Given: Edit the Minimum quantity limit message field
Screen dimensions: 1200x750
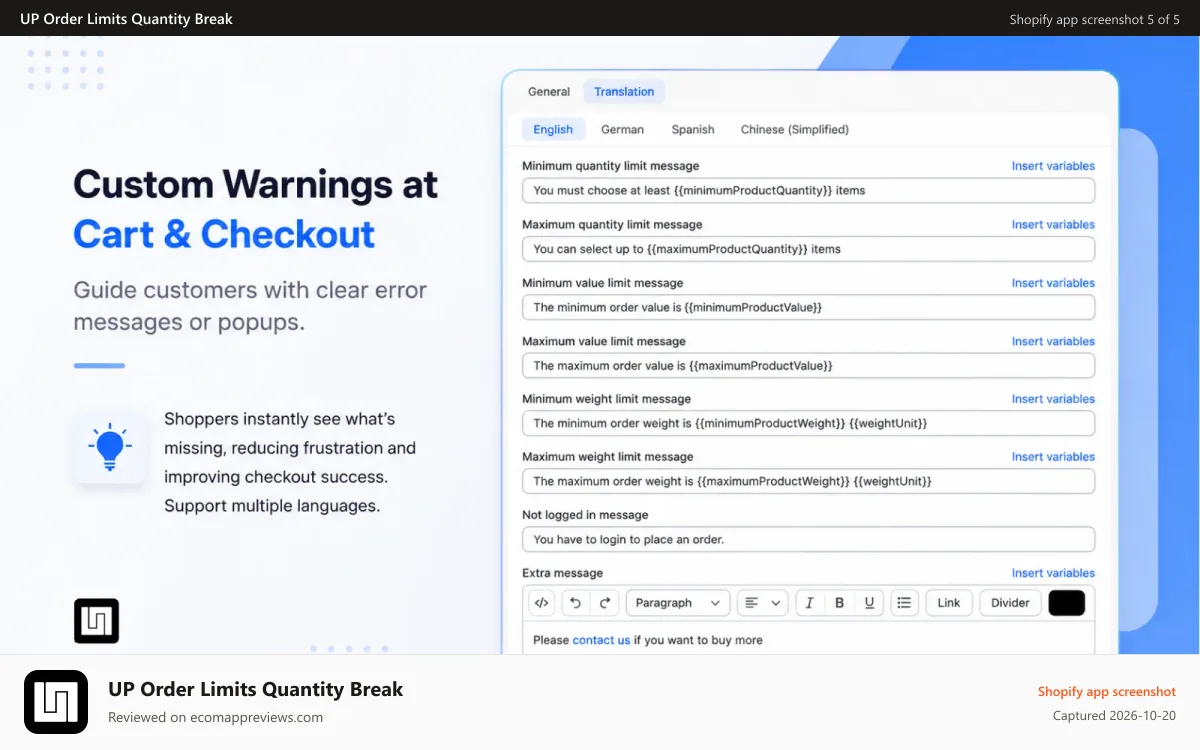Looking at the screenshot, I should 808,190.
